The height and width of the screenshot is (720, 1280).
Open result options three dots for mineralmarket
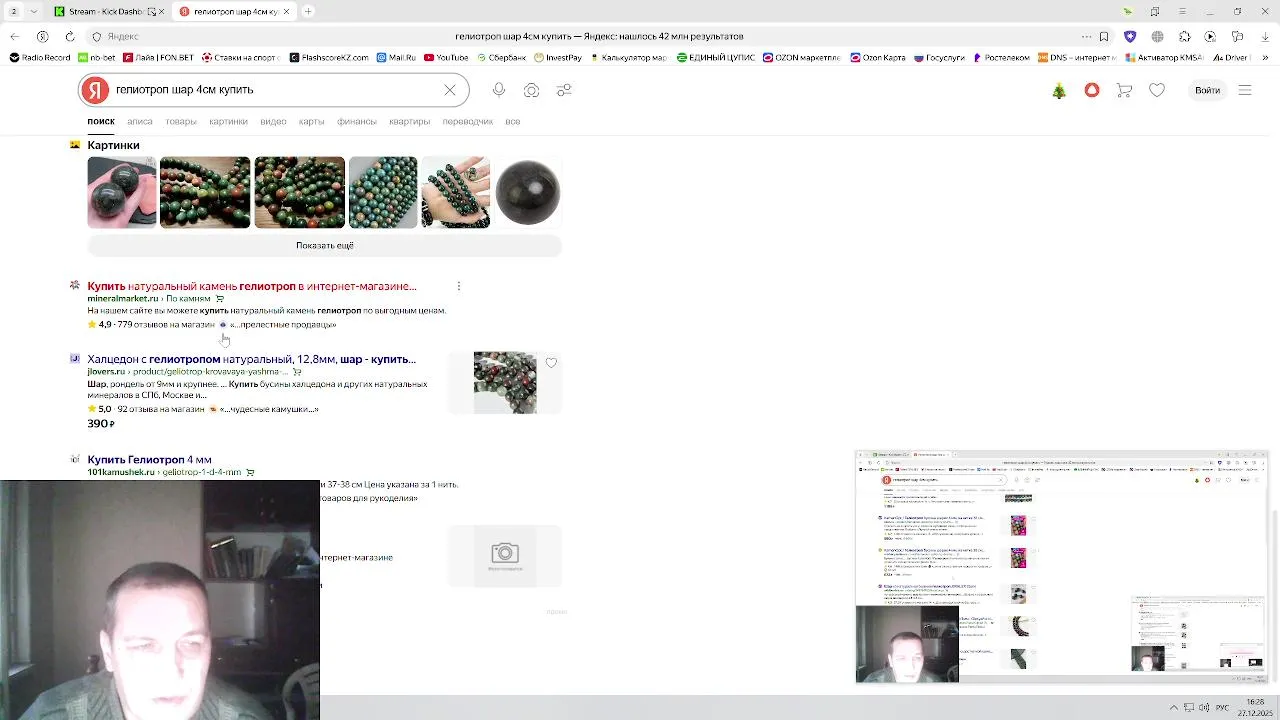click(458, 286)
